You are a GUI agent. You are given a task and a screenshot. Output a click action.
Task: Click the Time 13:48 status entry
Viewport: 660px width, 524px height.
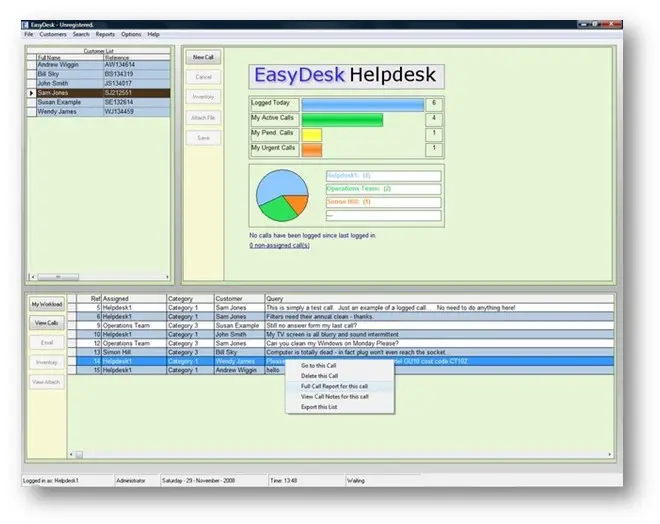pyautogui.click(x=306, y=481)
